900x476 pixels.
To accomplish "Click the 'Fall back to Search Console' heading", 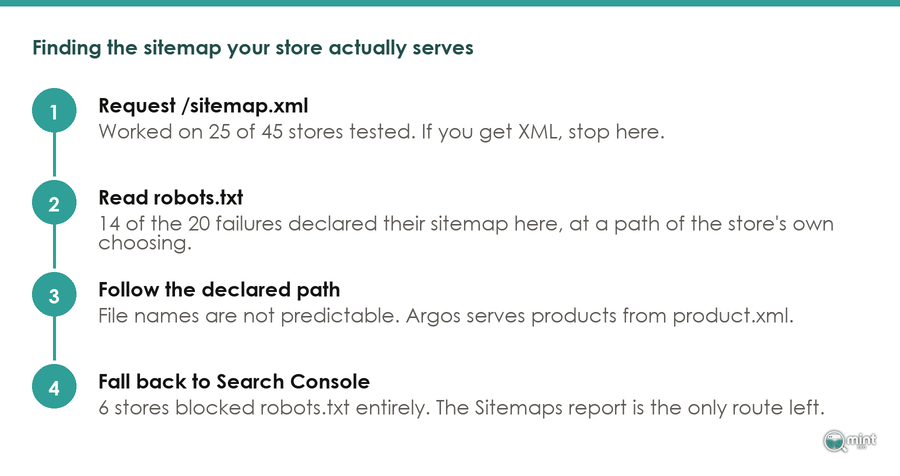I will (234, 381).
